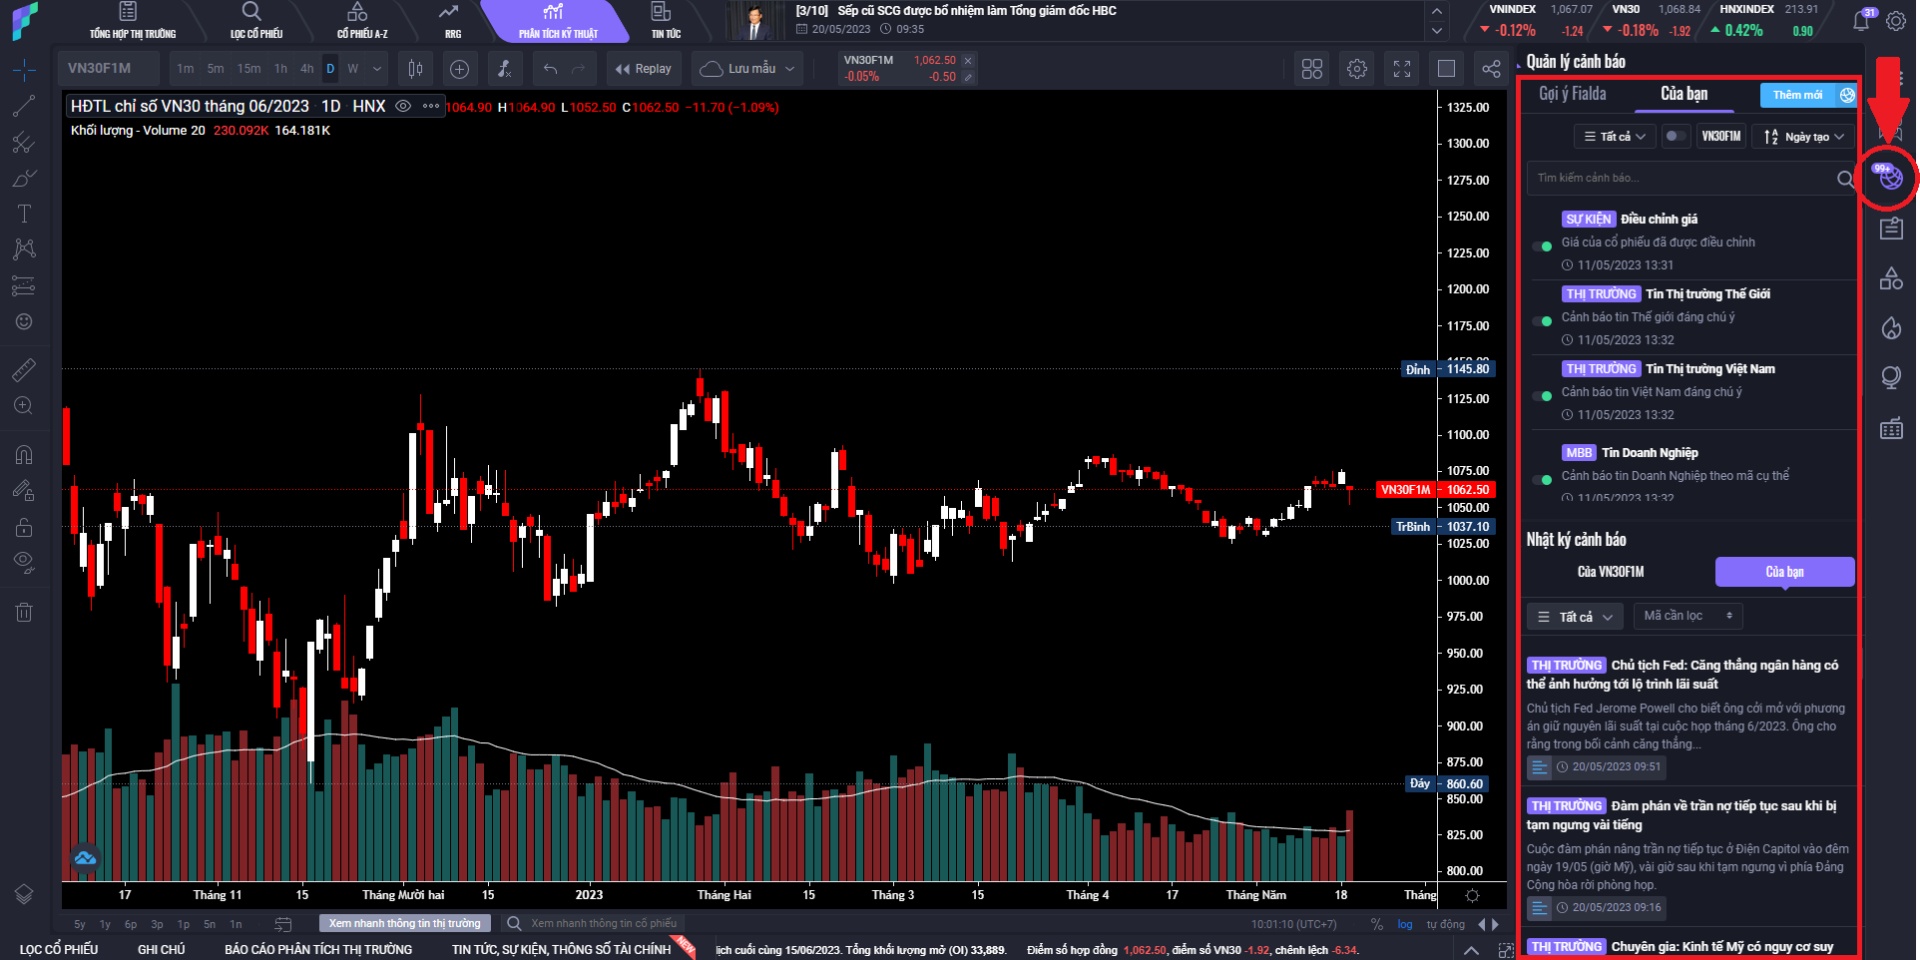Screen dimensions: 1920x960
Task: Open the Mã cần lọc filter dropdown
Action: click(1686, 616)
